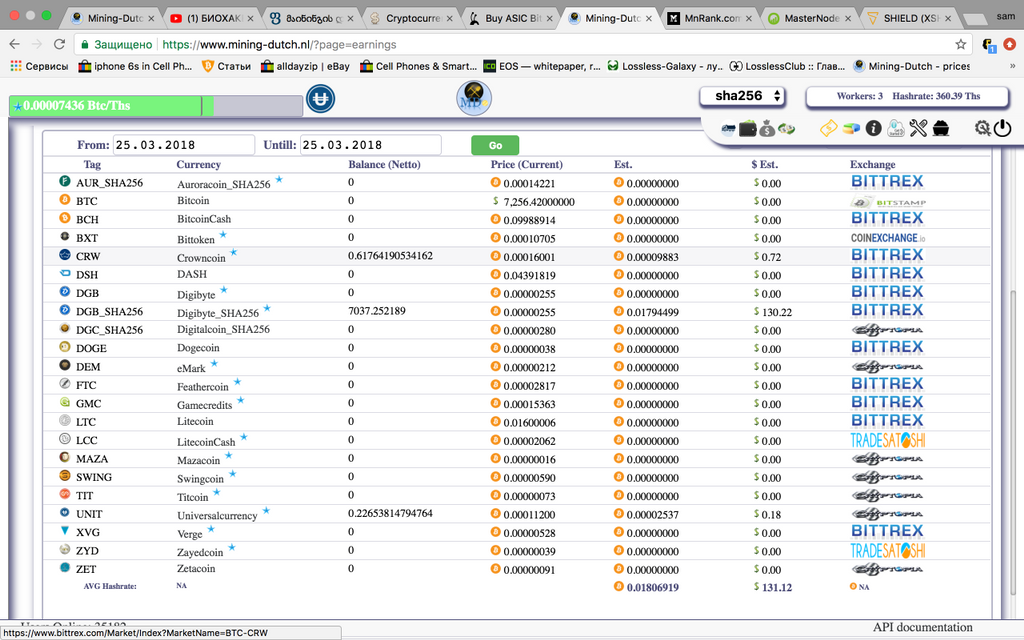The height and width of the screenshot is (640, 1024).
Task: Click the Balance (Netto) column header
Action: pos(384,165)
